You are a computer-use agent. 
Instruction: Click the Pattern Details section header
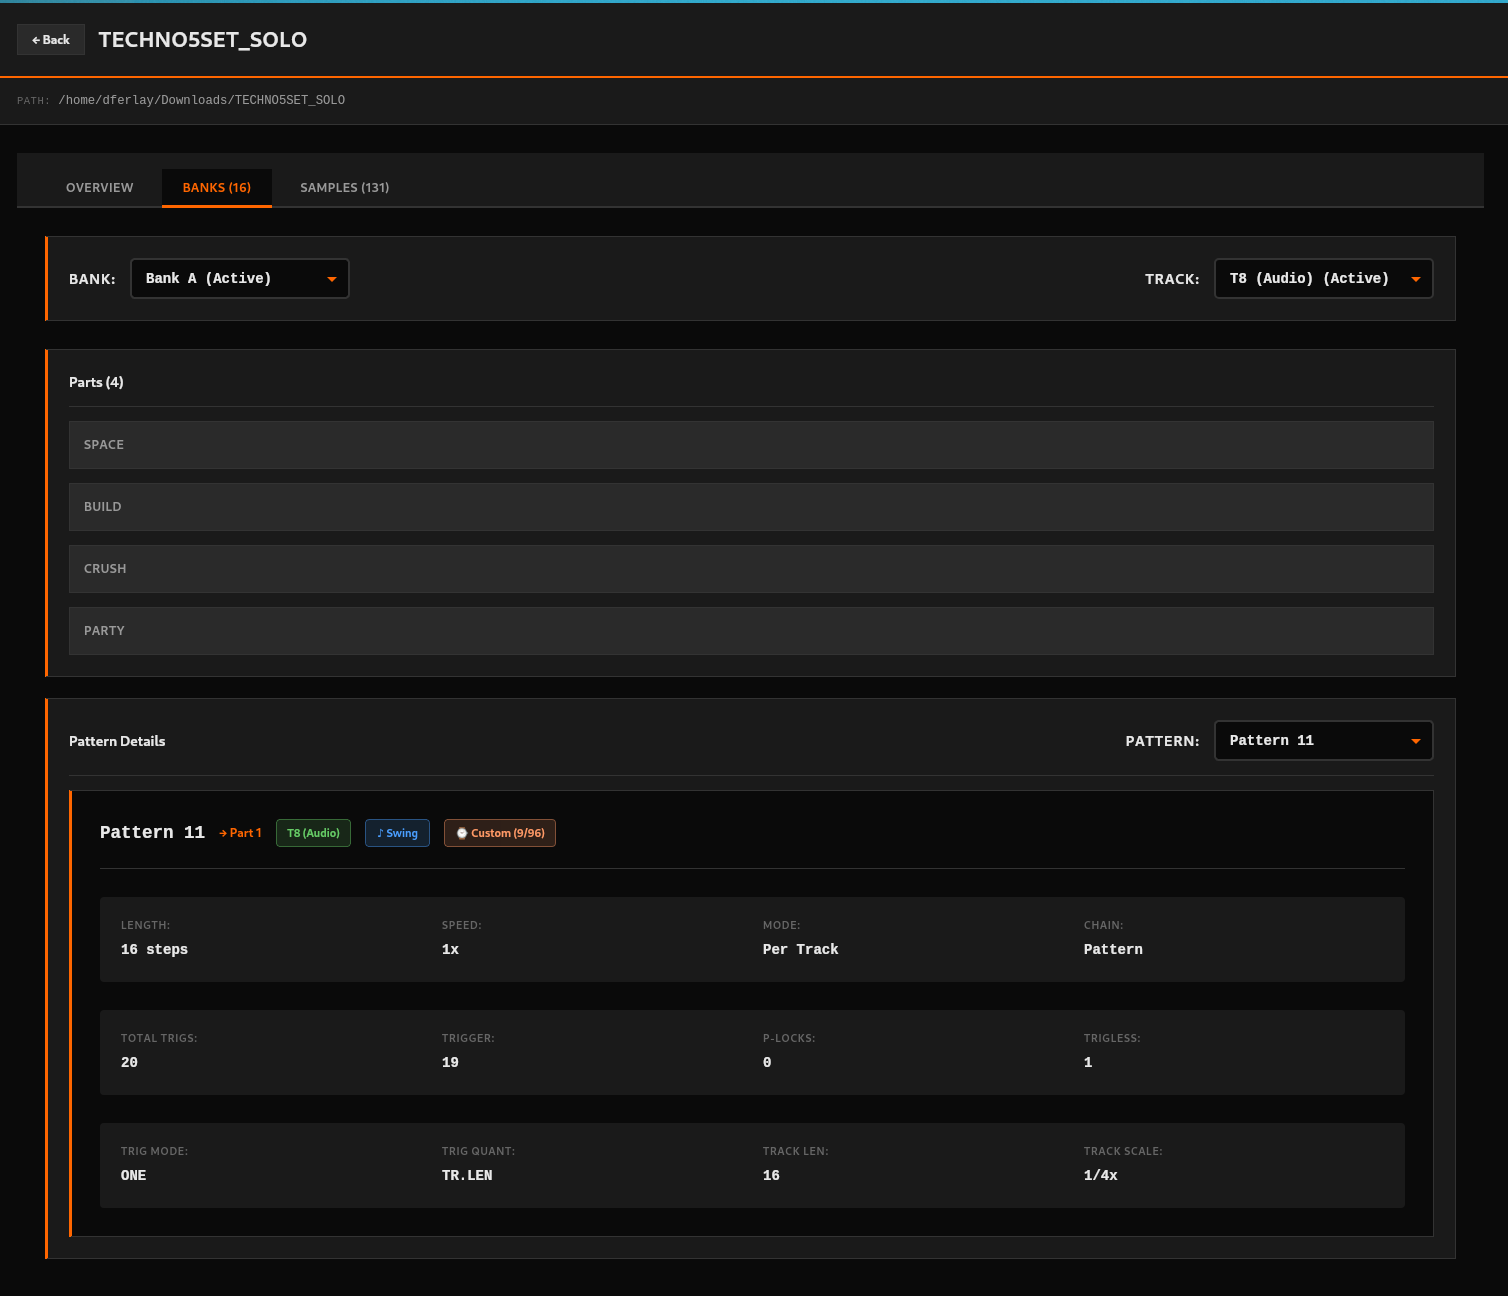(x=117, y=741)
